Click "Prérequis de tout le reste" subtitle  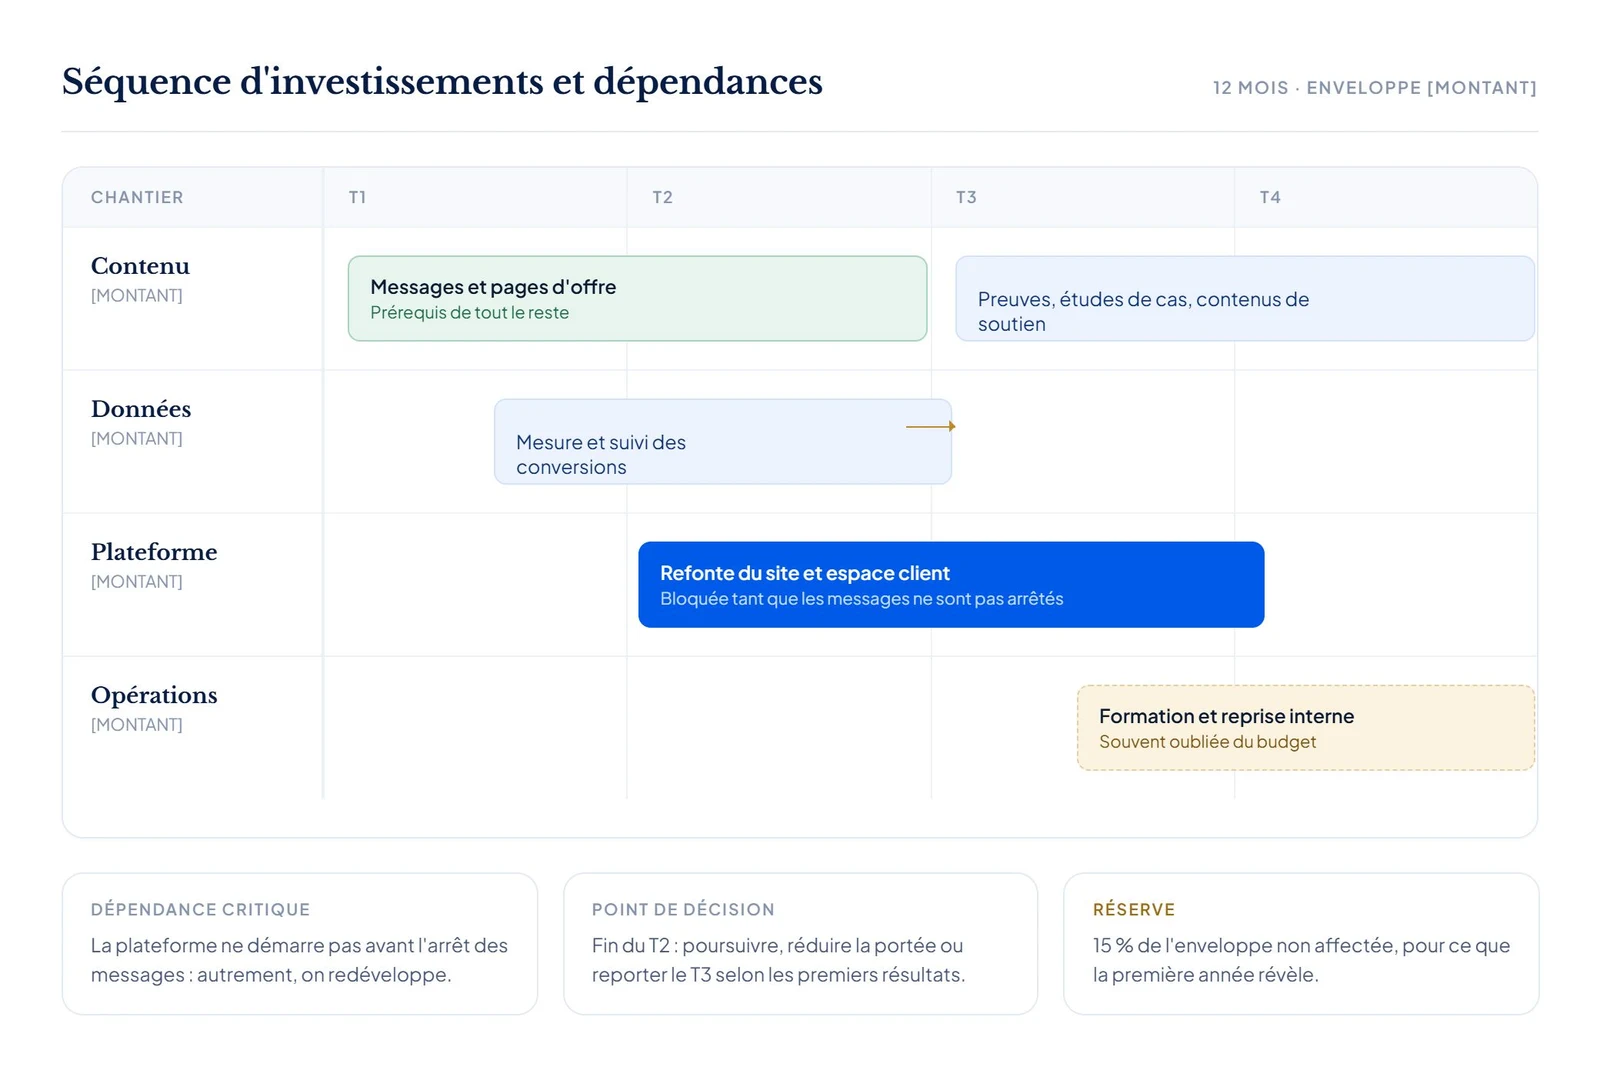pyautogui.click(x=469, y=313)
